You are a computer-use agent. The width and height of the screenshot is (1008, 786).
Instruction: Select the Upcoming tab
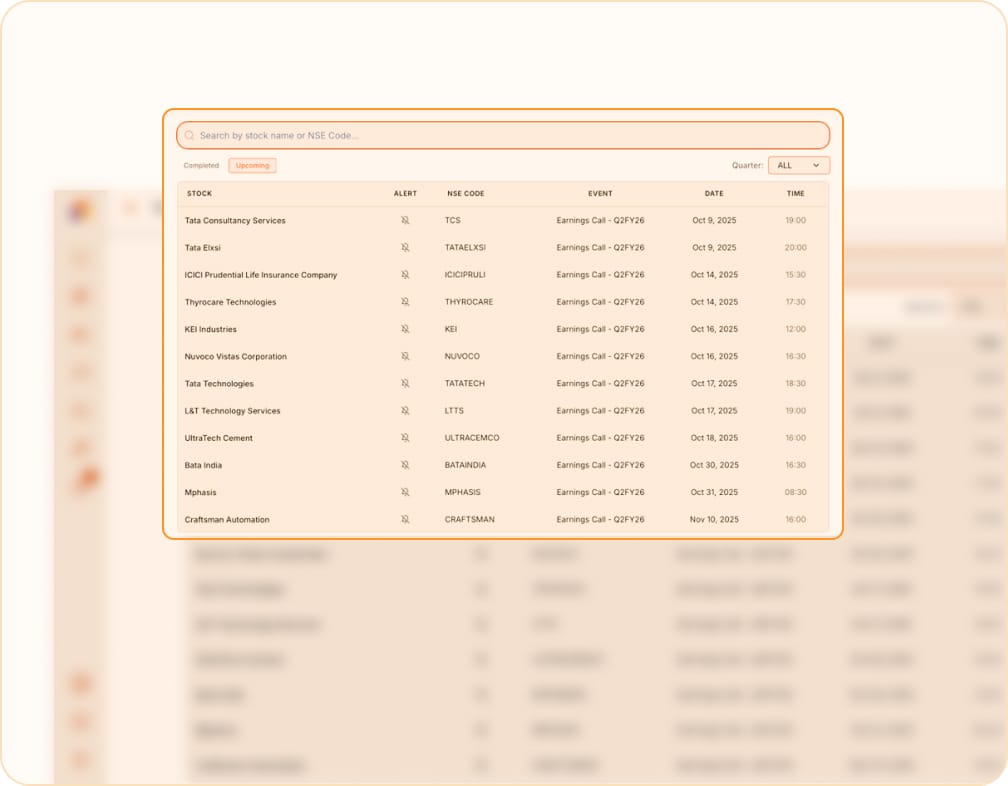point(252,166)
